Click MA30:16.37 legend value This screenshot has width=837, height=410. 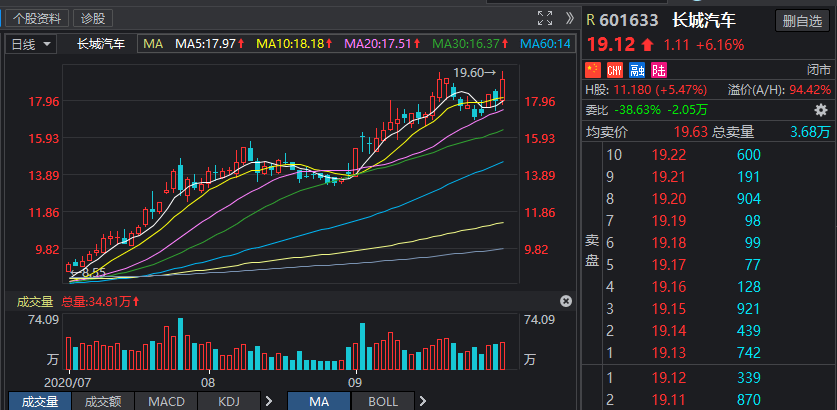(471, 44)
